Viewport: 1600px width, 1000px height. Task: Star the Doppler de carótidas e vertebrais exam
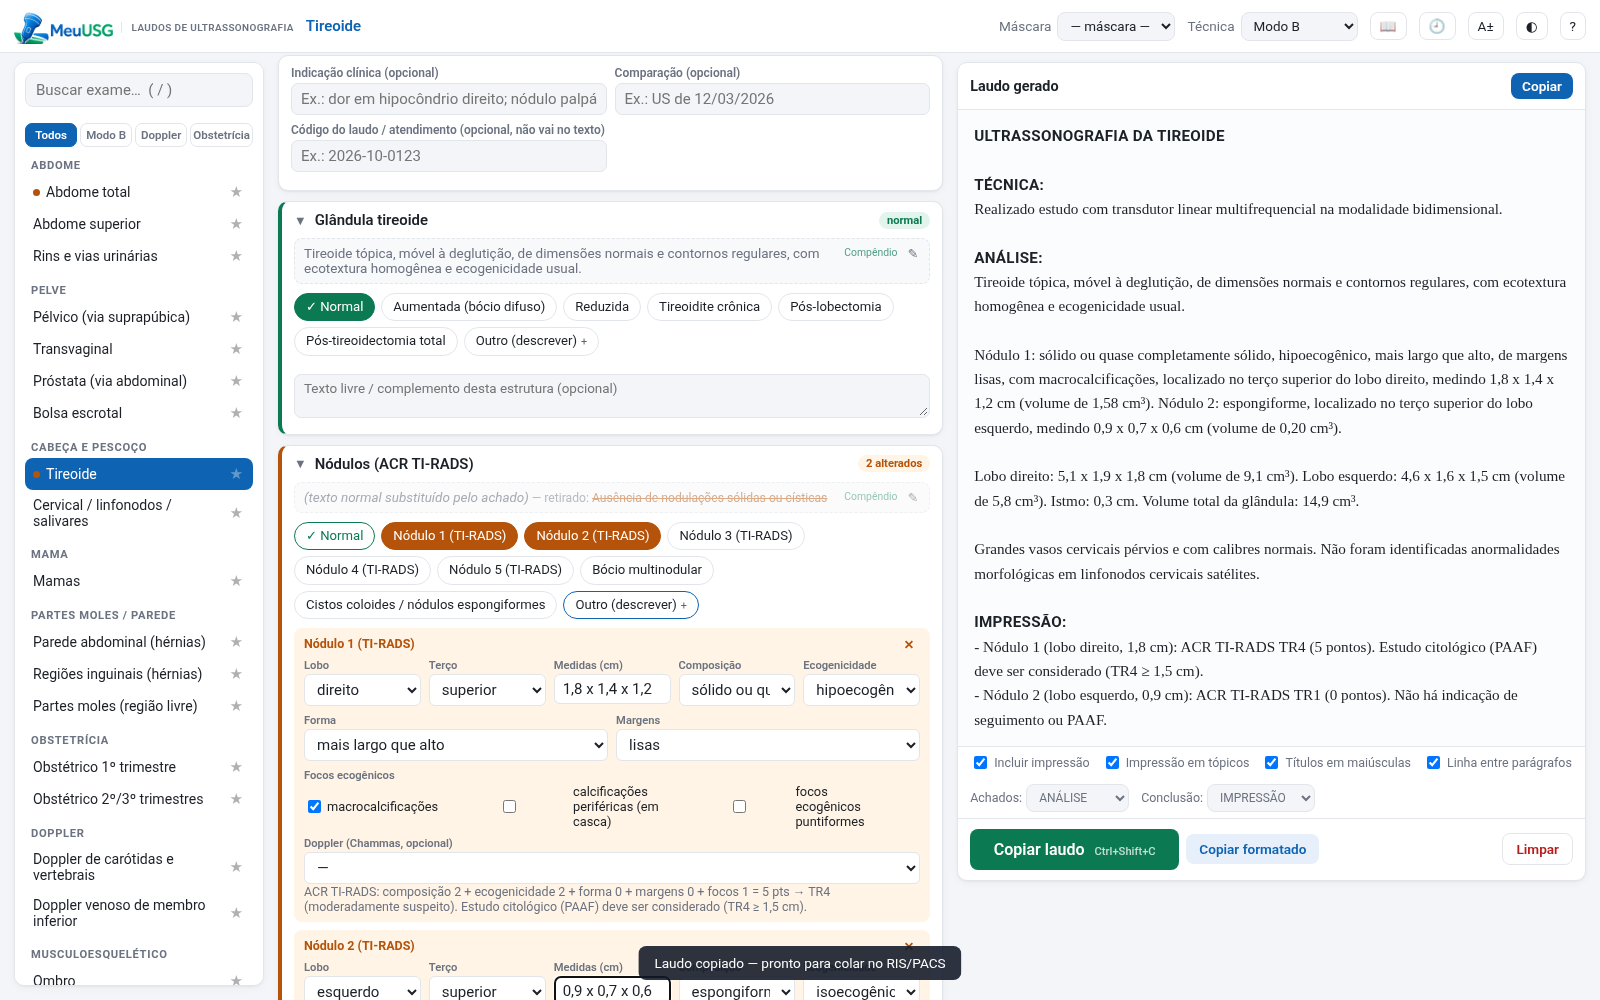237,867
